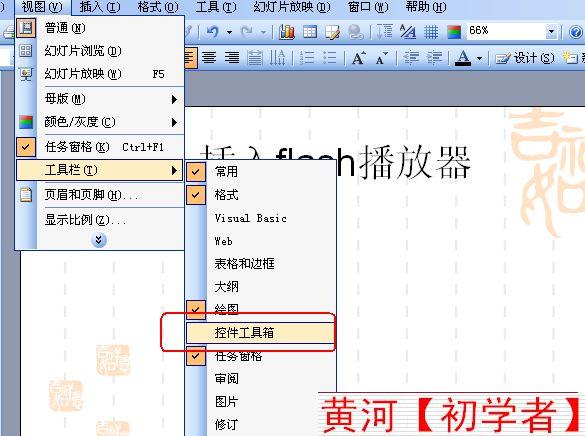Expand the full View menu chevron
Image resolution: width=585 pixels, height=436 pixels.
98,240
